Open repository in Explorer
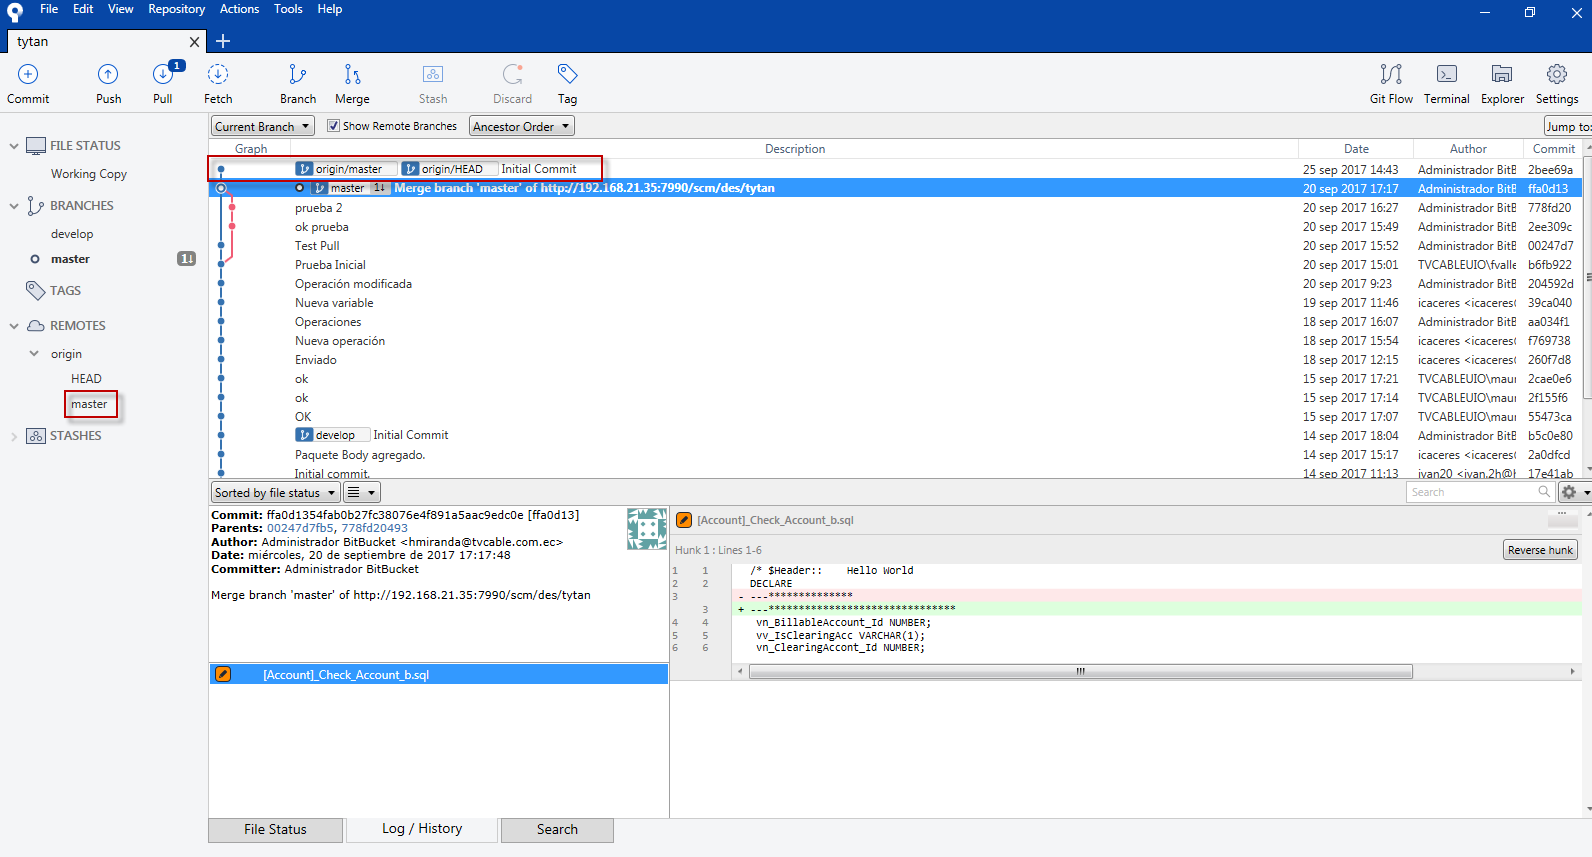This screenshot has width=1592, height=857. pyautogui.click(x=1502, y=74)
